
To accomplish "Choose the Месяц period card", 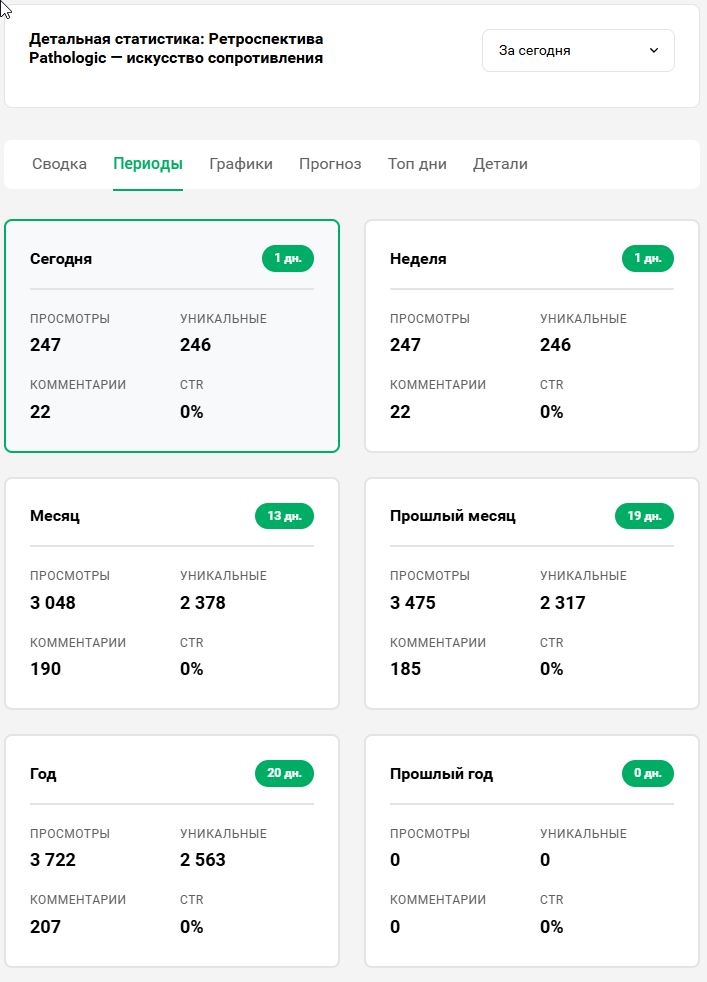I will 172,593.
